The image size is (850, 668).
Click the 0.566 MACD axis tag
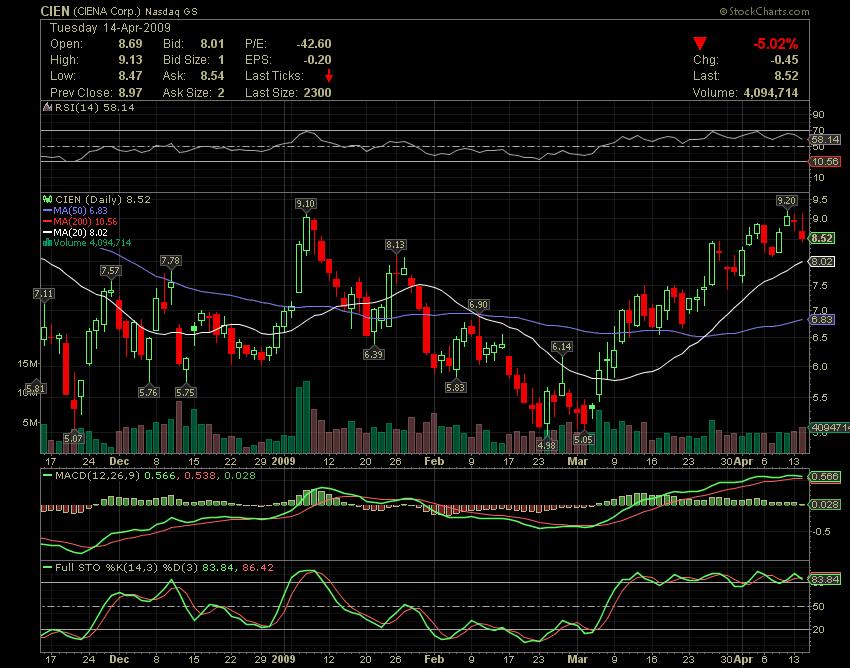(824, 477)
